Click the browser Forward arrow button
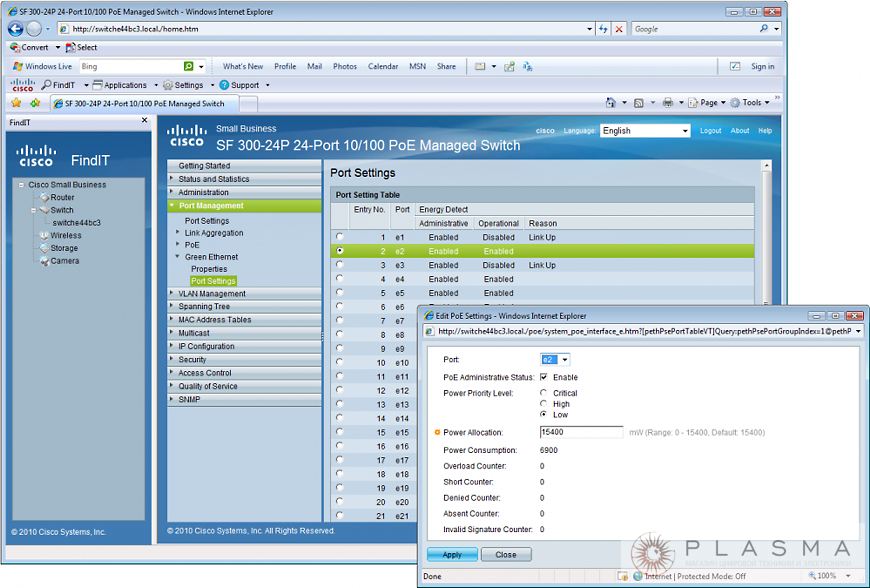Viewport: 870px width, 588px height. tap(34, 29)
